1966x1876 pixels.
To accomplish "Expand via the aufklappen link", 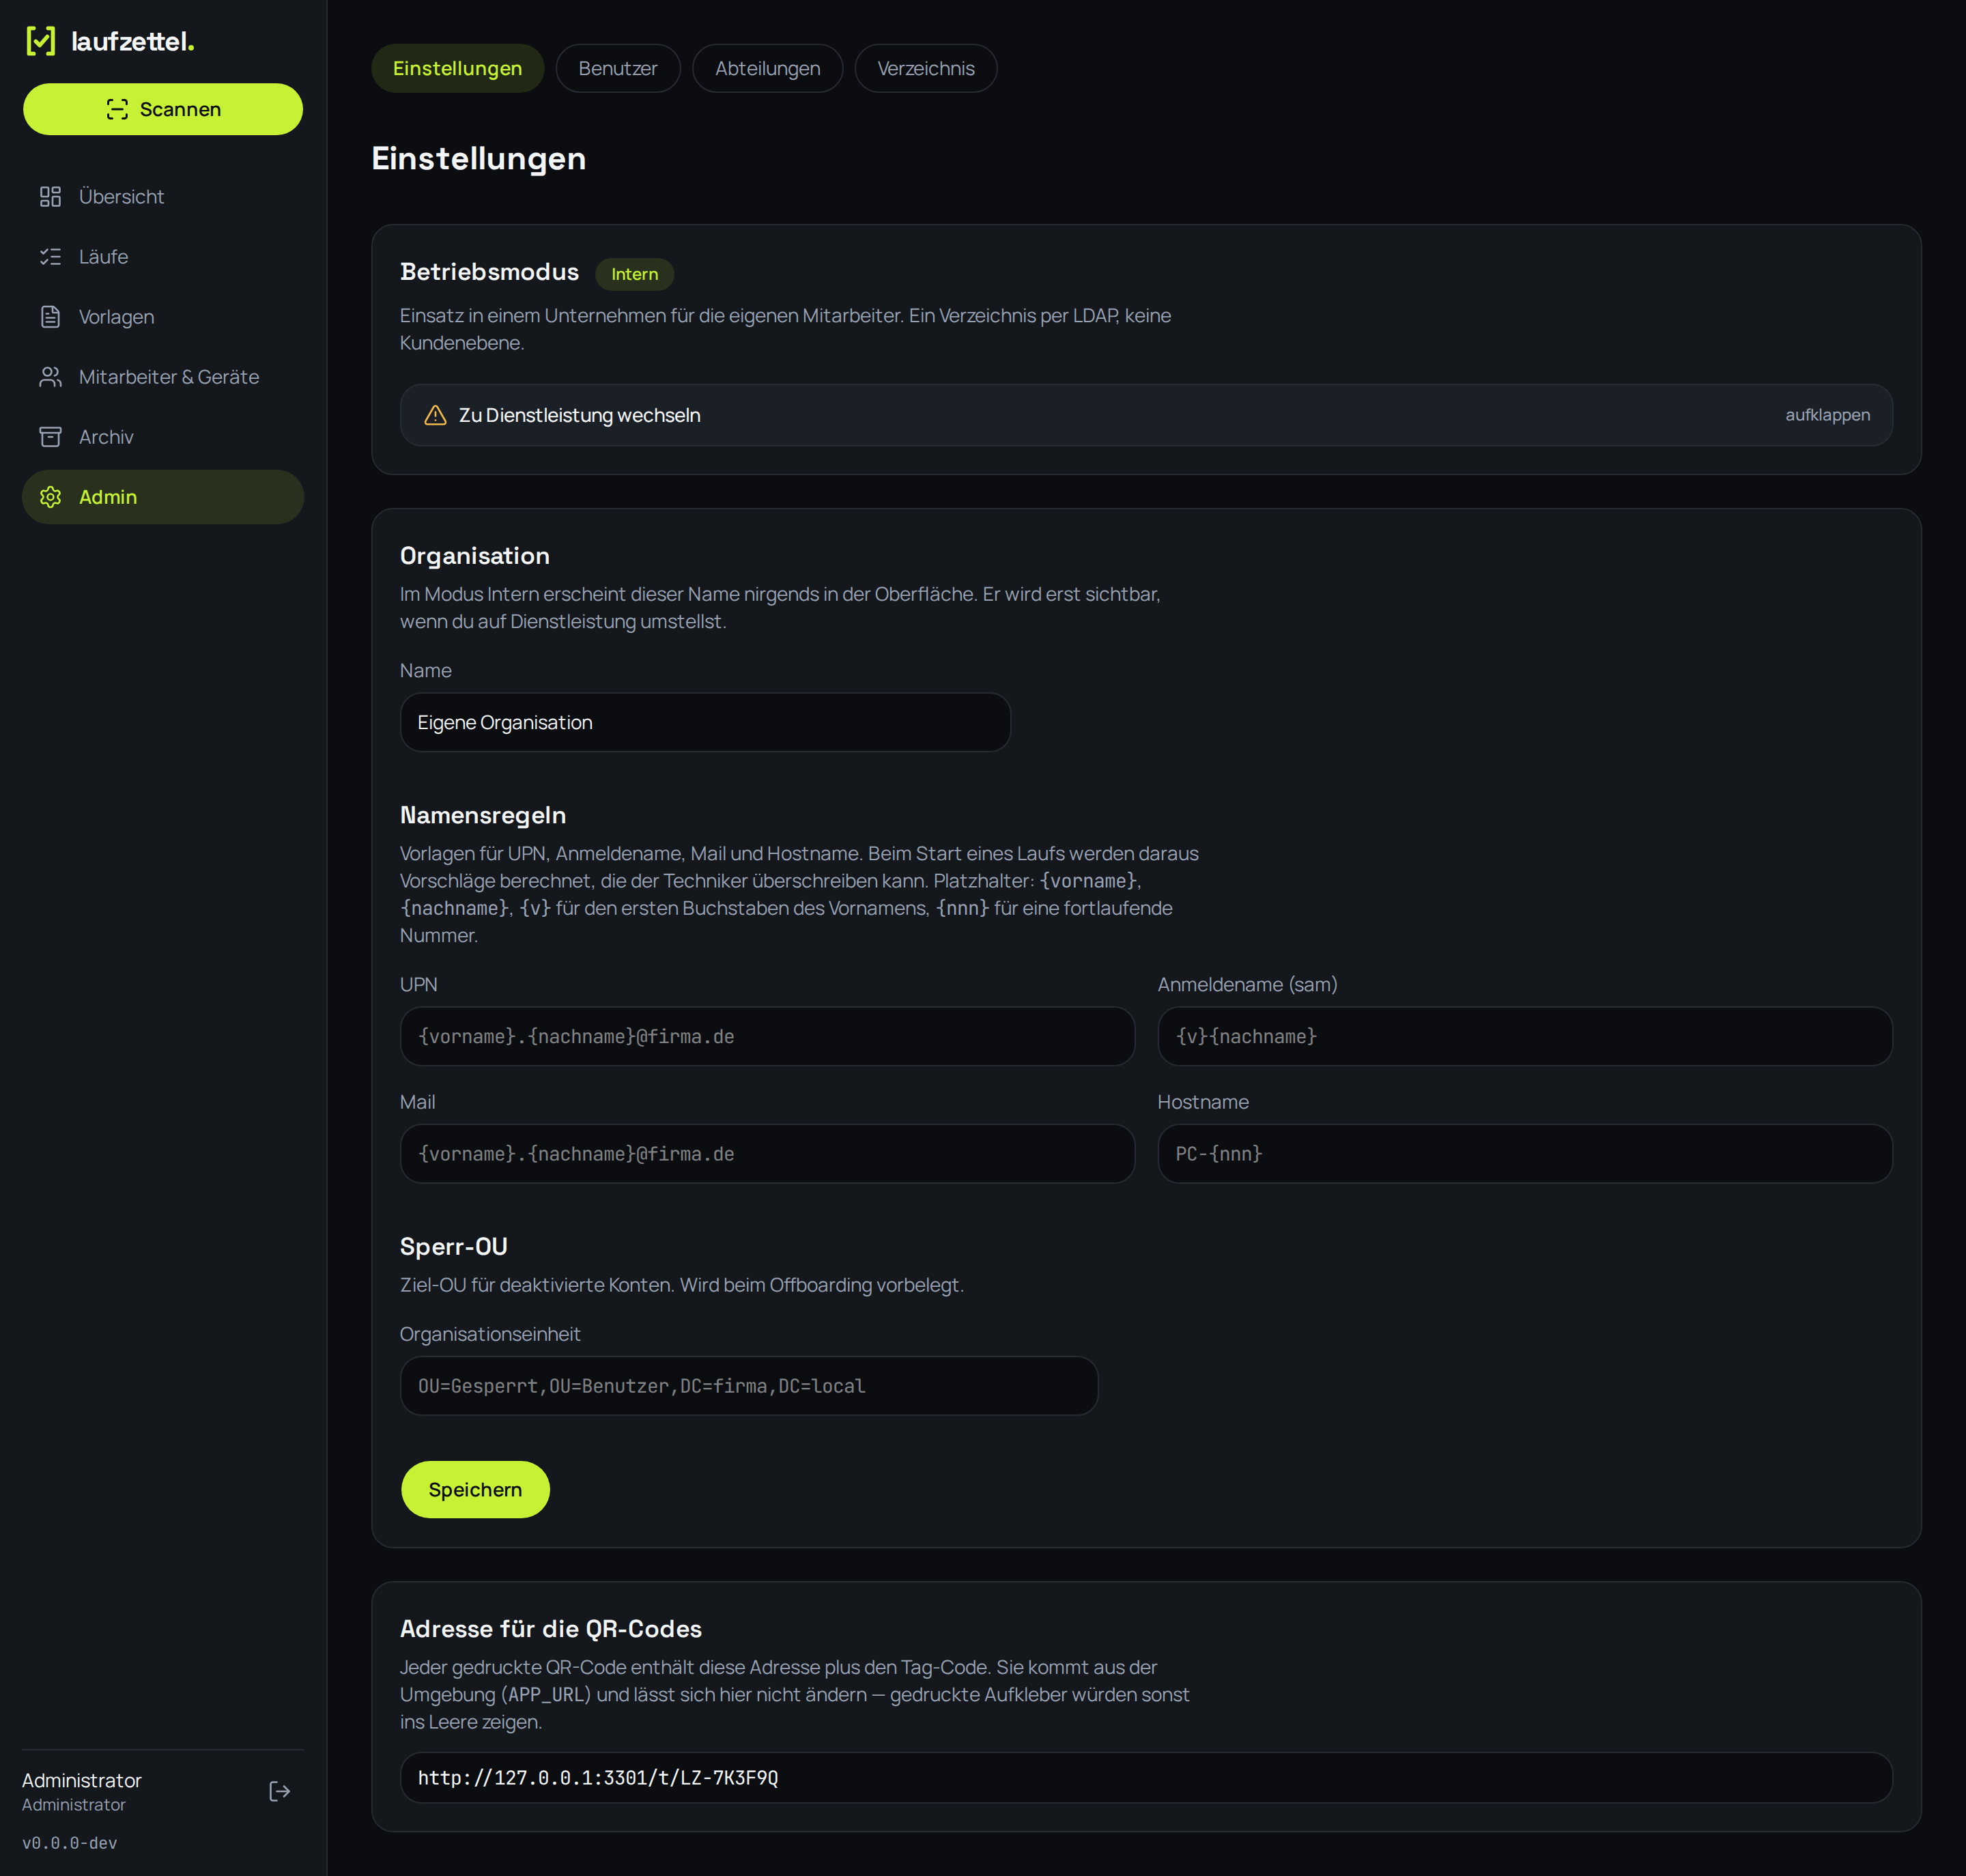I will pyautogui.click(x=1827, y=415).
